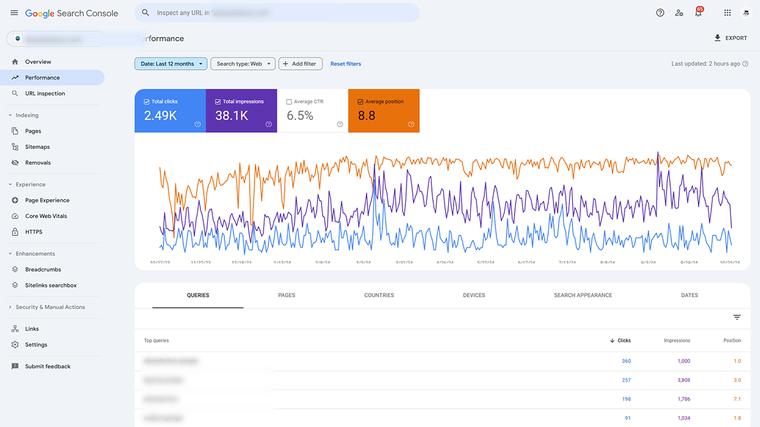The width and height of the screenshot is (760, 427).
Task: Click the users and permissions icon
Action: pos(679,13)
